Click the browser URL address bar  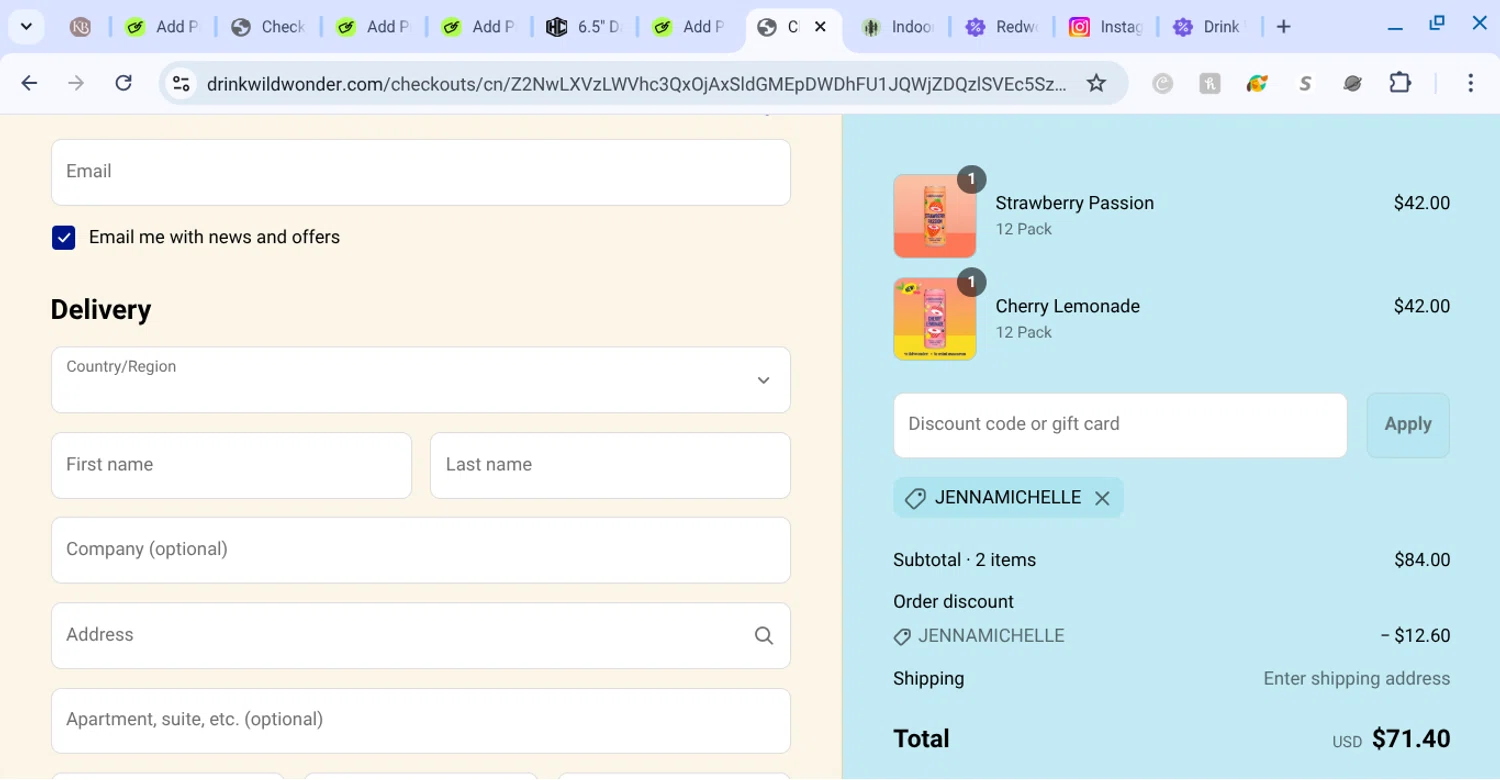636,84
